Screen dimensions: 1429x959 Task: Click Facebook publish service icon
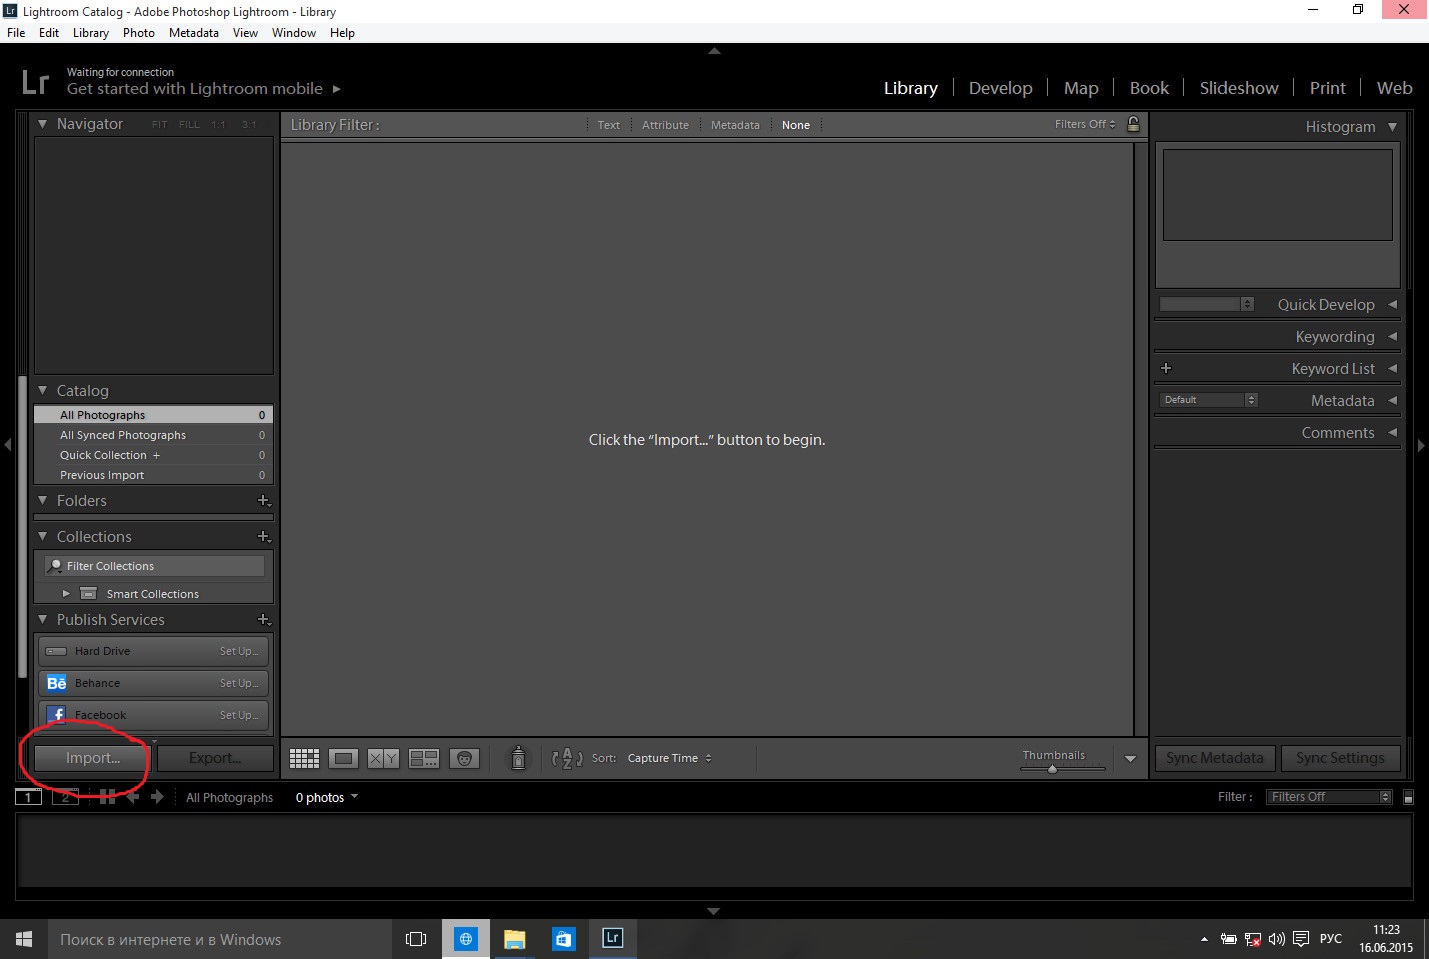coord(56,715)
